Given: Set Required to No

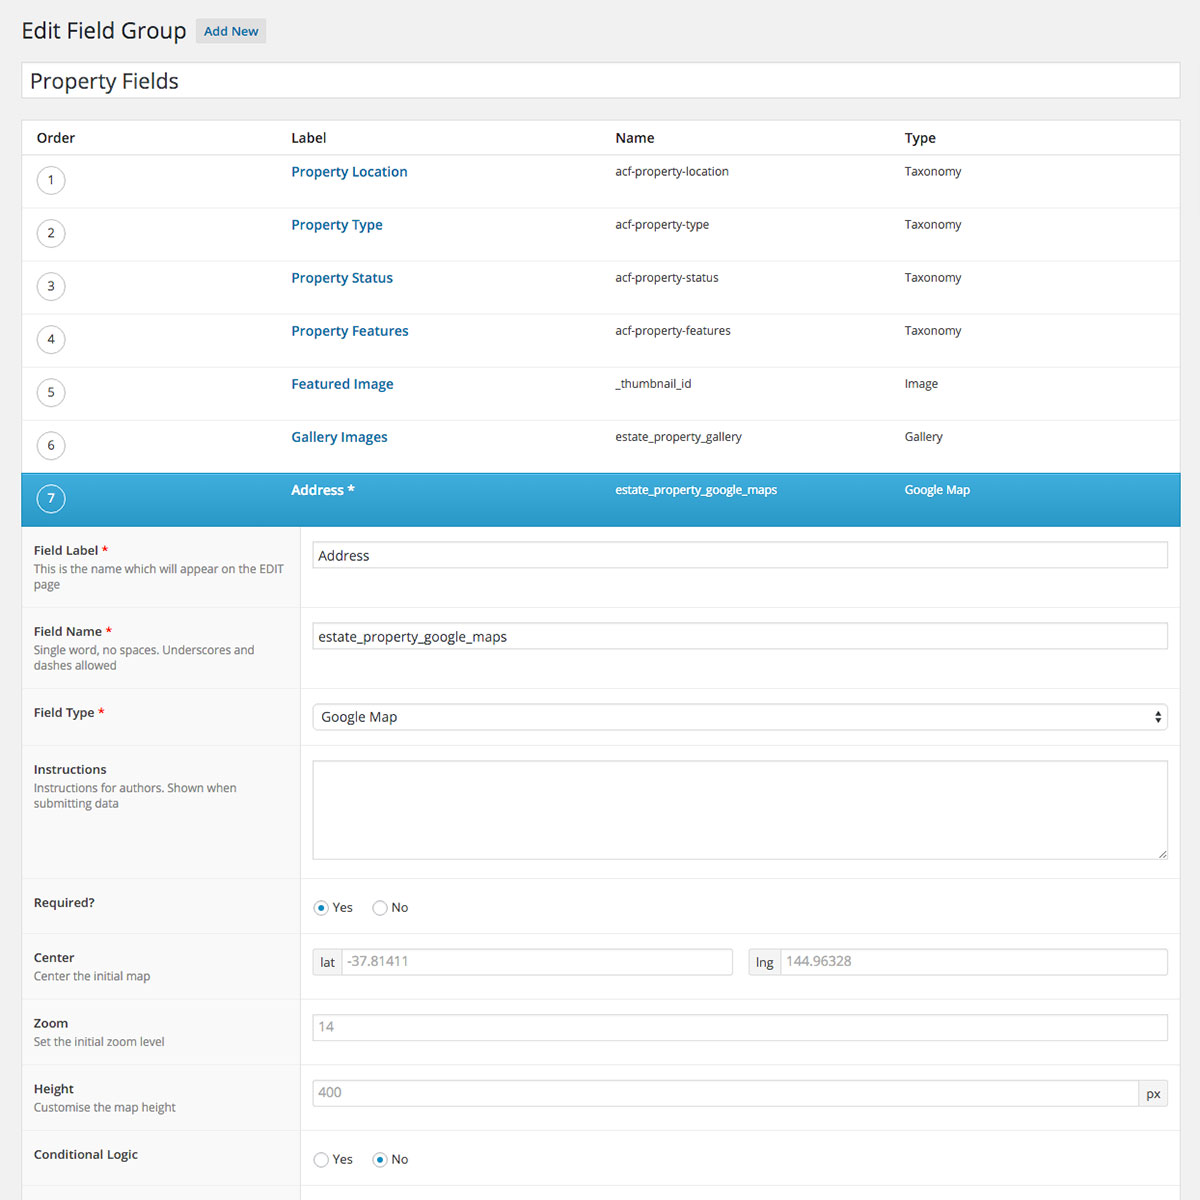Looking at the screenshot, I should [x=380, y=908].
